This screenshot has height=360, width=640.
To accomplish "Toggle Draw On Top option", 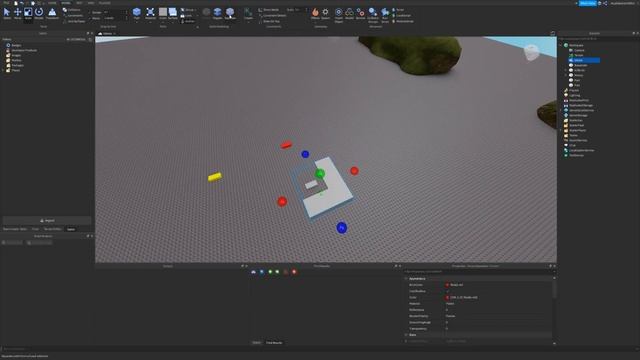I will (269, 21).
